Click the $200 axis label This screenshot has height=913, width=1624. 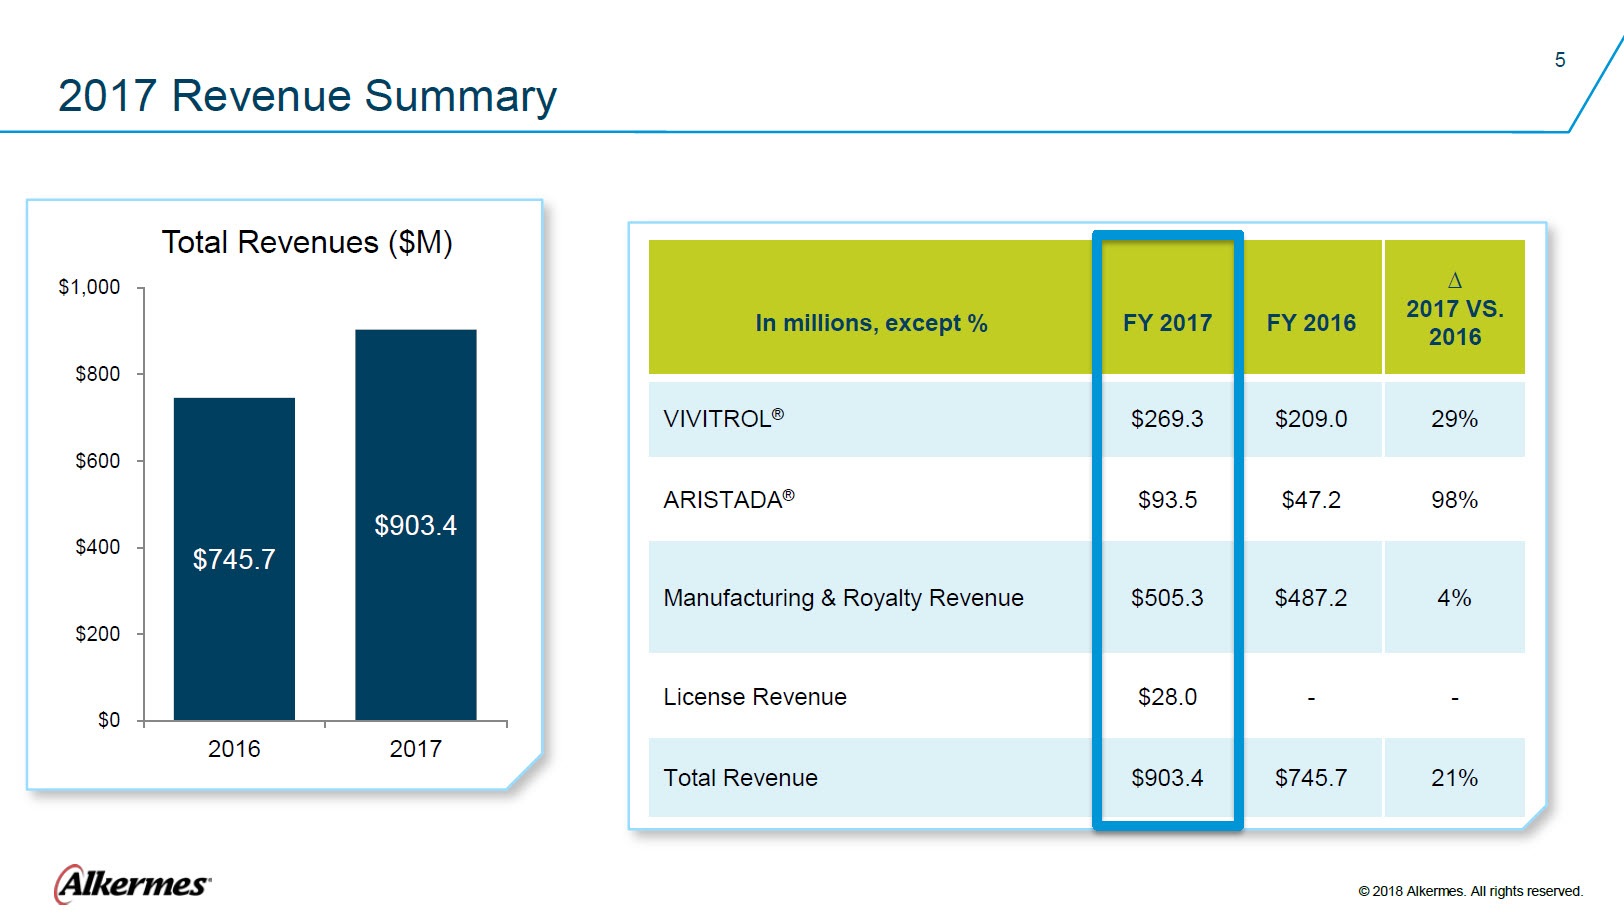tap(97, 634)
